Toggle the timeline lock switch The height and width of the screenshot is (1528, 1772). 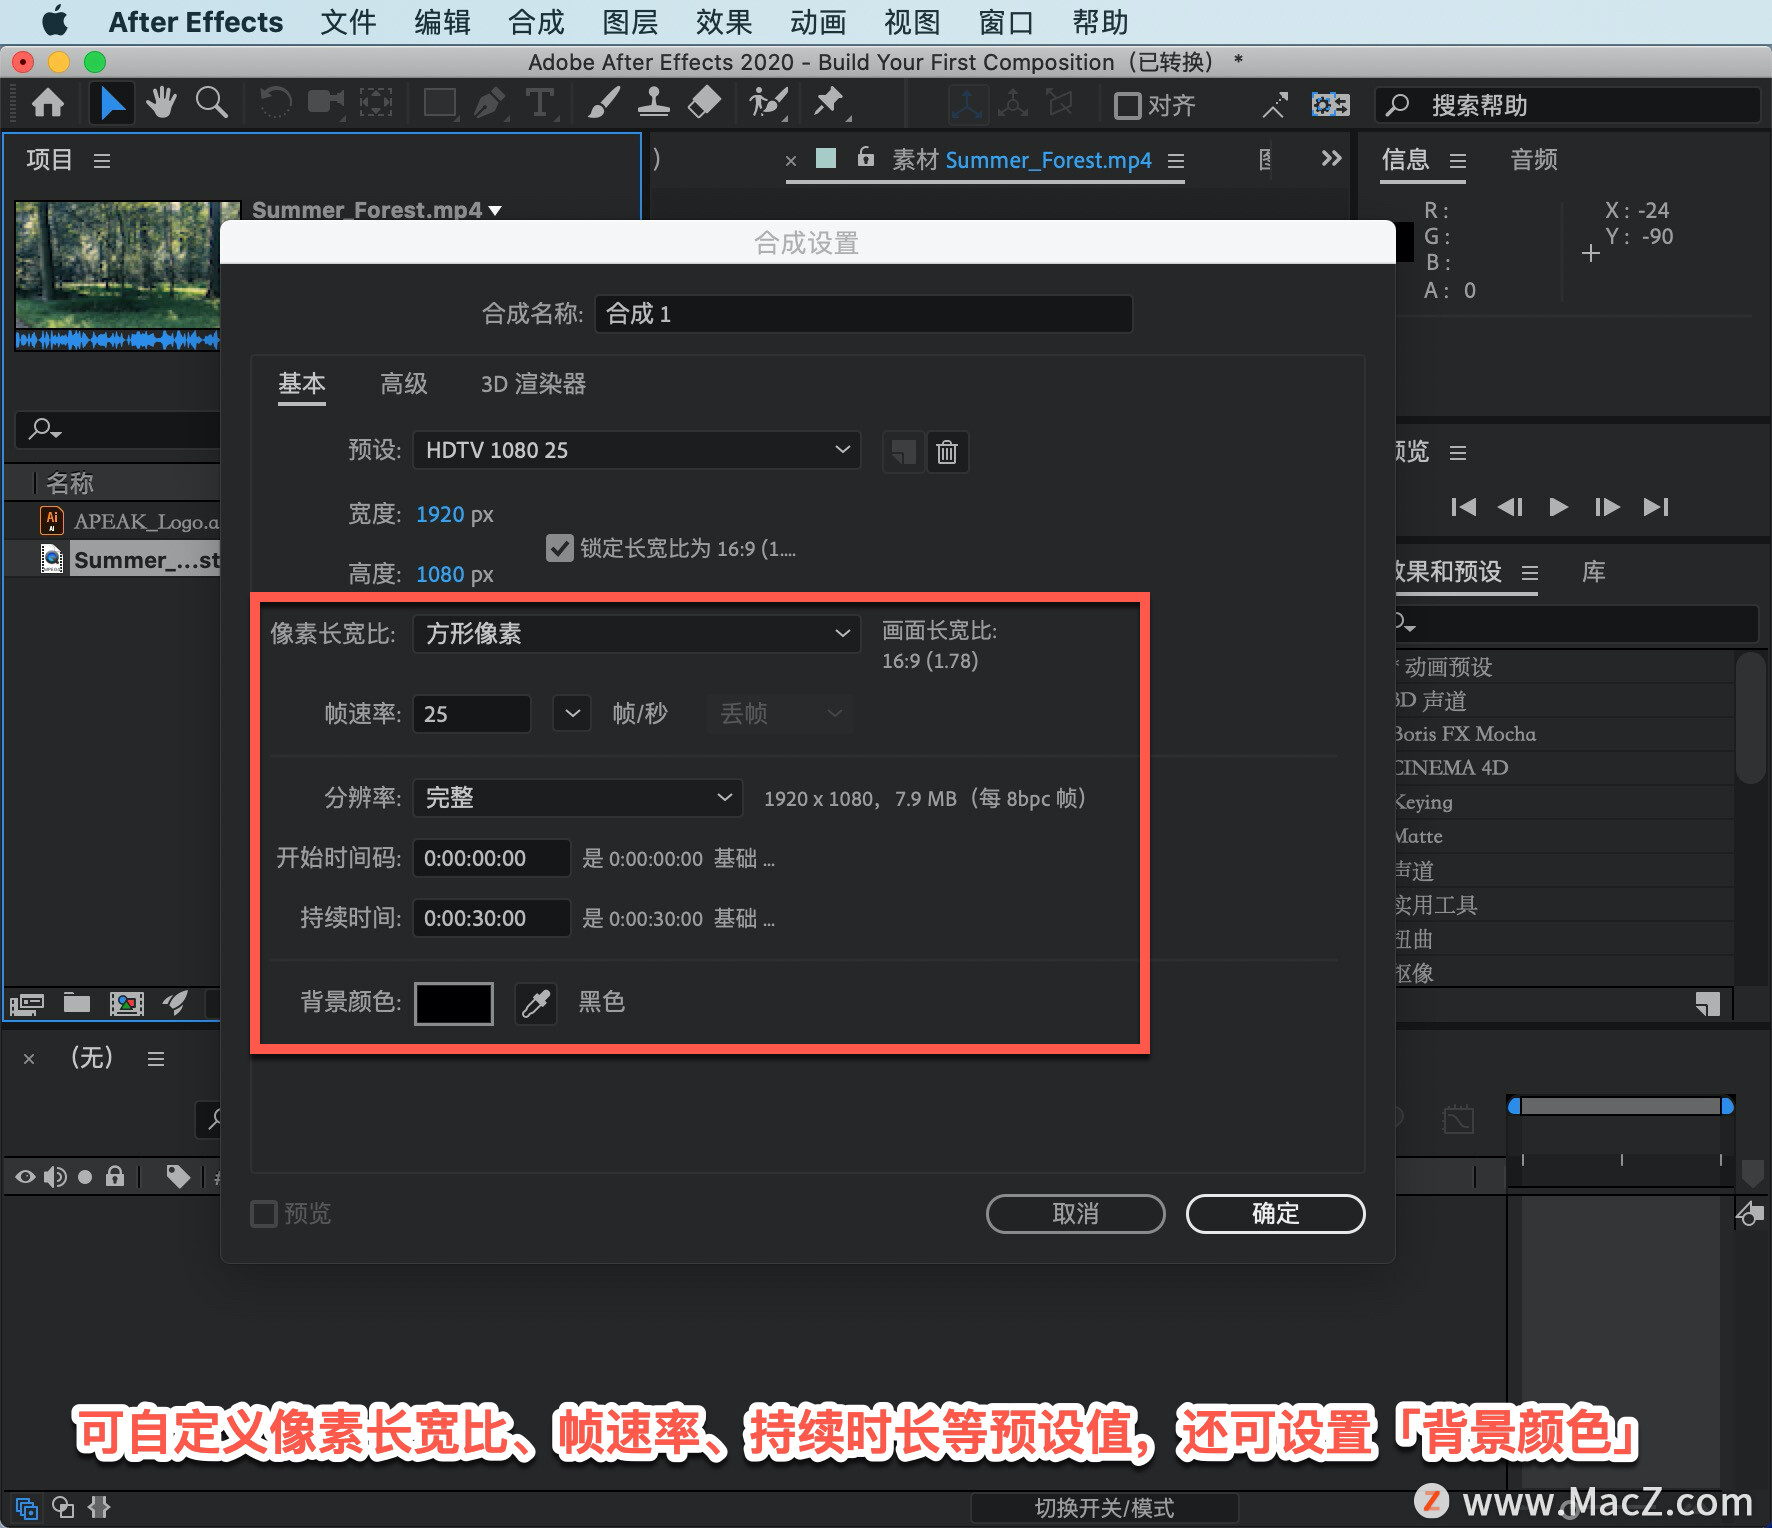coord(115,1176)
